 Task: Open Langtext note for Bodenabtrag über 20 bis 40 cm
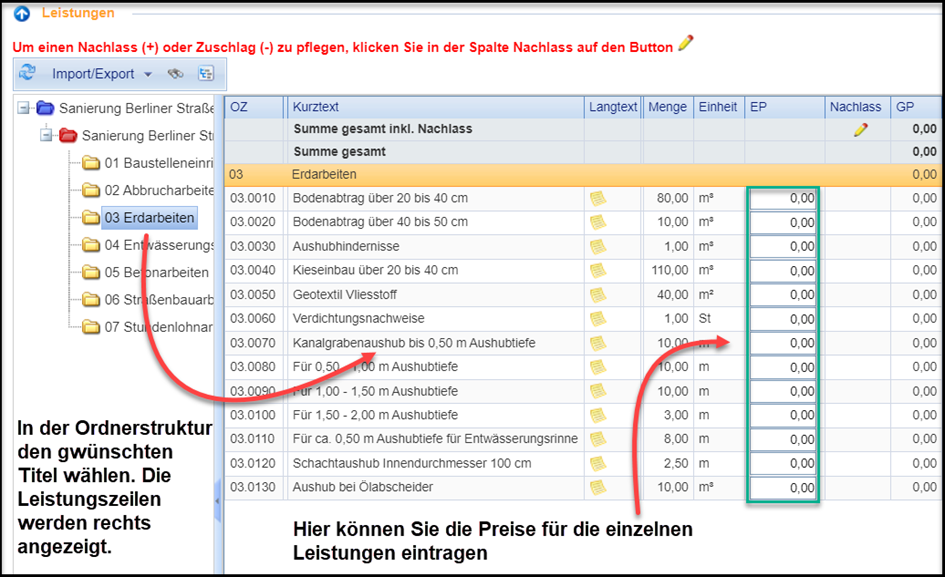[598, 198]
